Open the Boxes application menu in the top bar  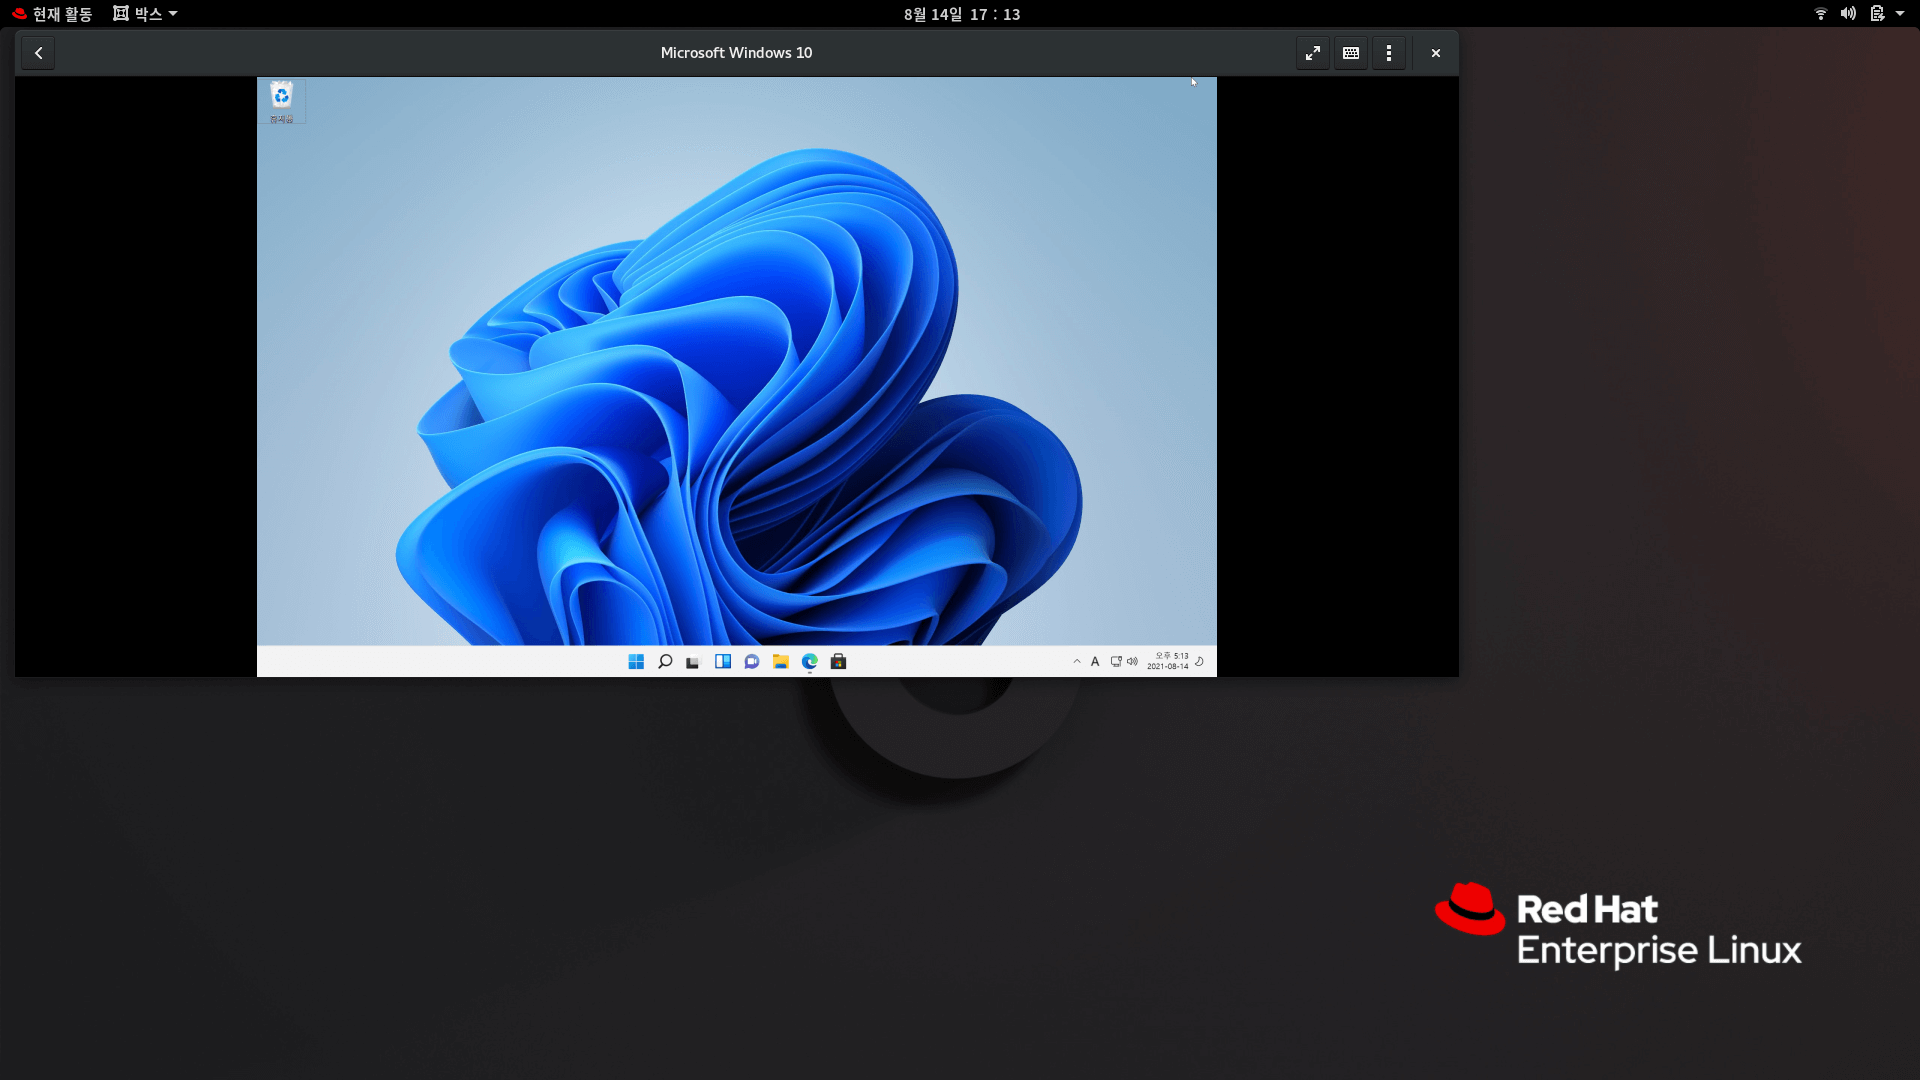point(145,14)
